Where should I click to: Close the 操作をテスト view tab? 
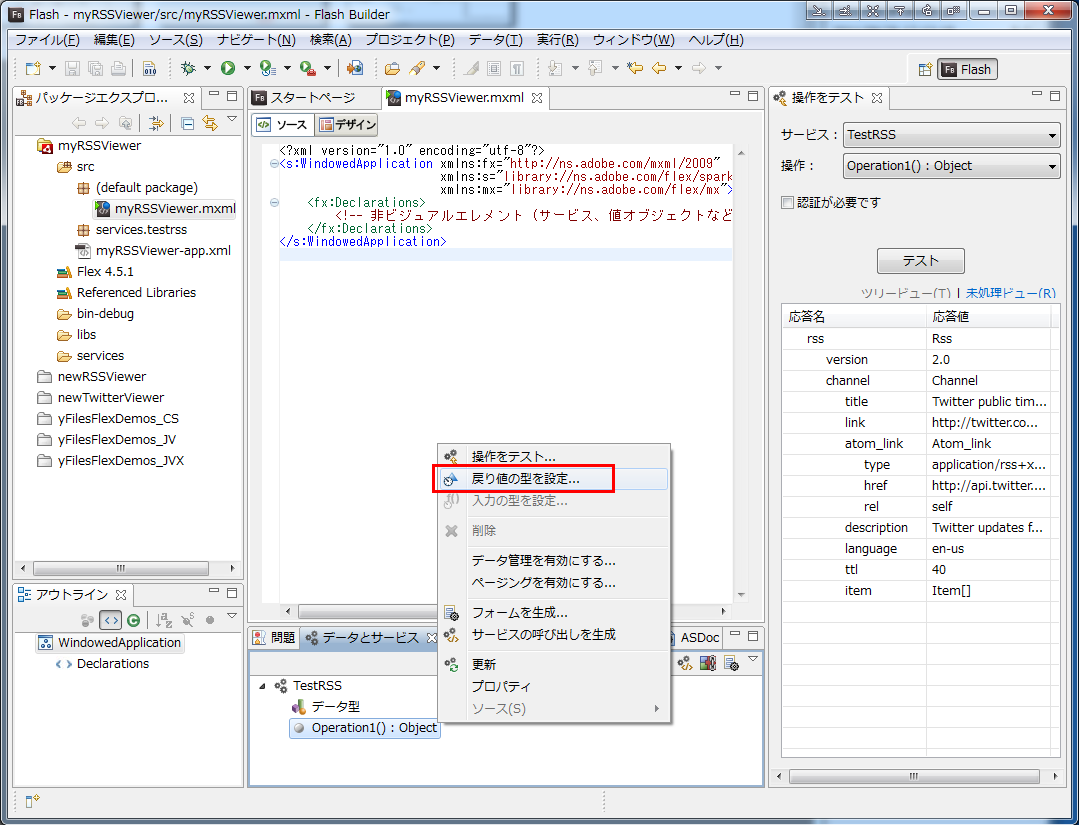[x=877, y=98]
